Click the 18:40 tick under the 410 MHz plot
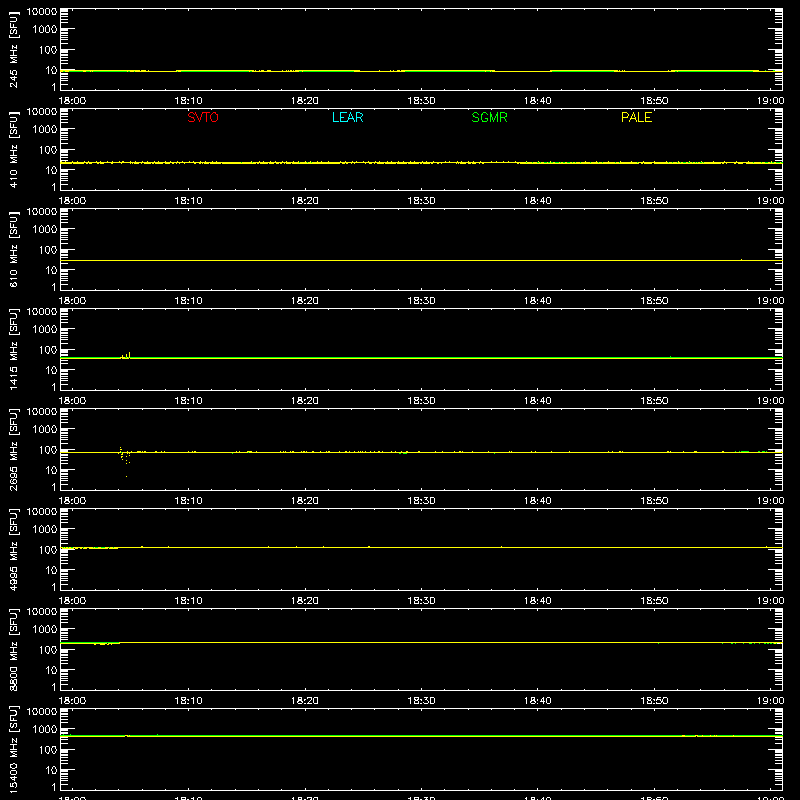Viewport: 800px width, 800px height. (x=538, y=201)
